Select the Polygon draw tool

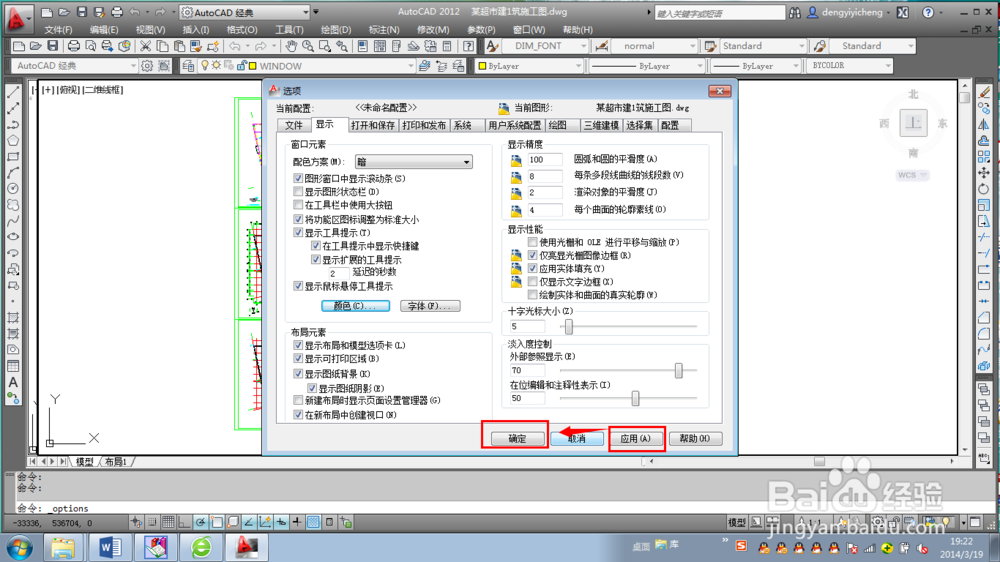(13, 140)
